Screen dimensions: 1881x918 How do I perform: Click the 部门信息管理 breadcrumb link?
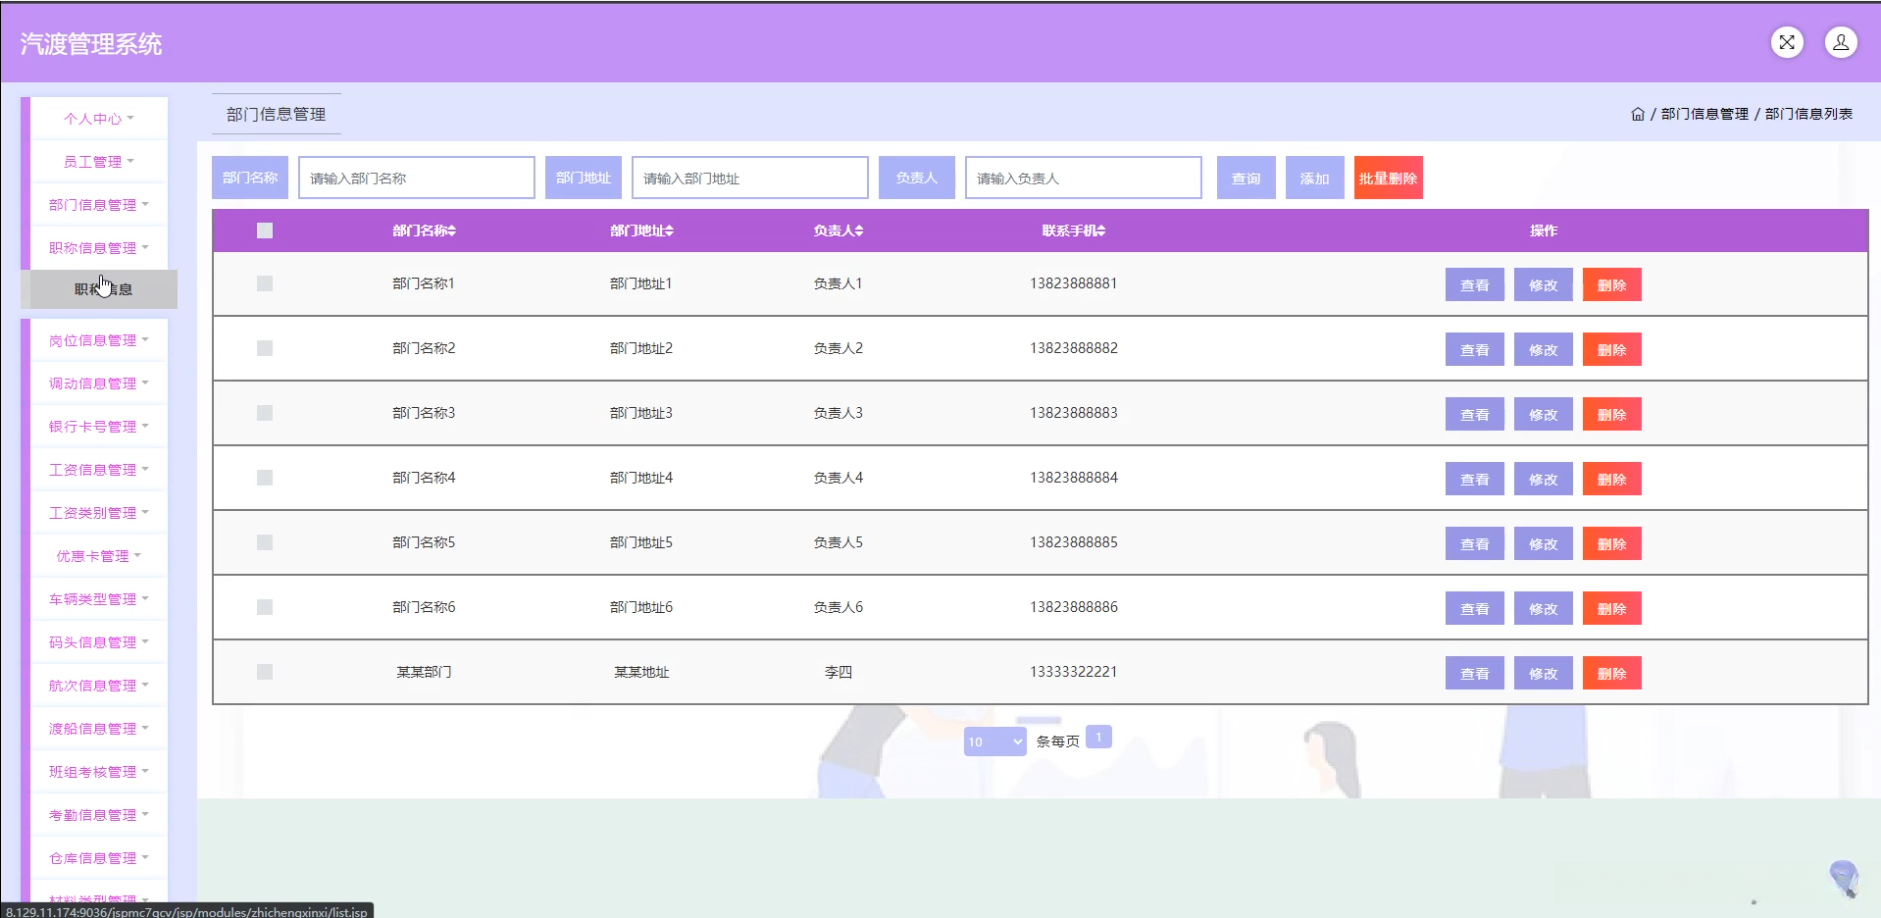coord(1705,114)
